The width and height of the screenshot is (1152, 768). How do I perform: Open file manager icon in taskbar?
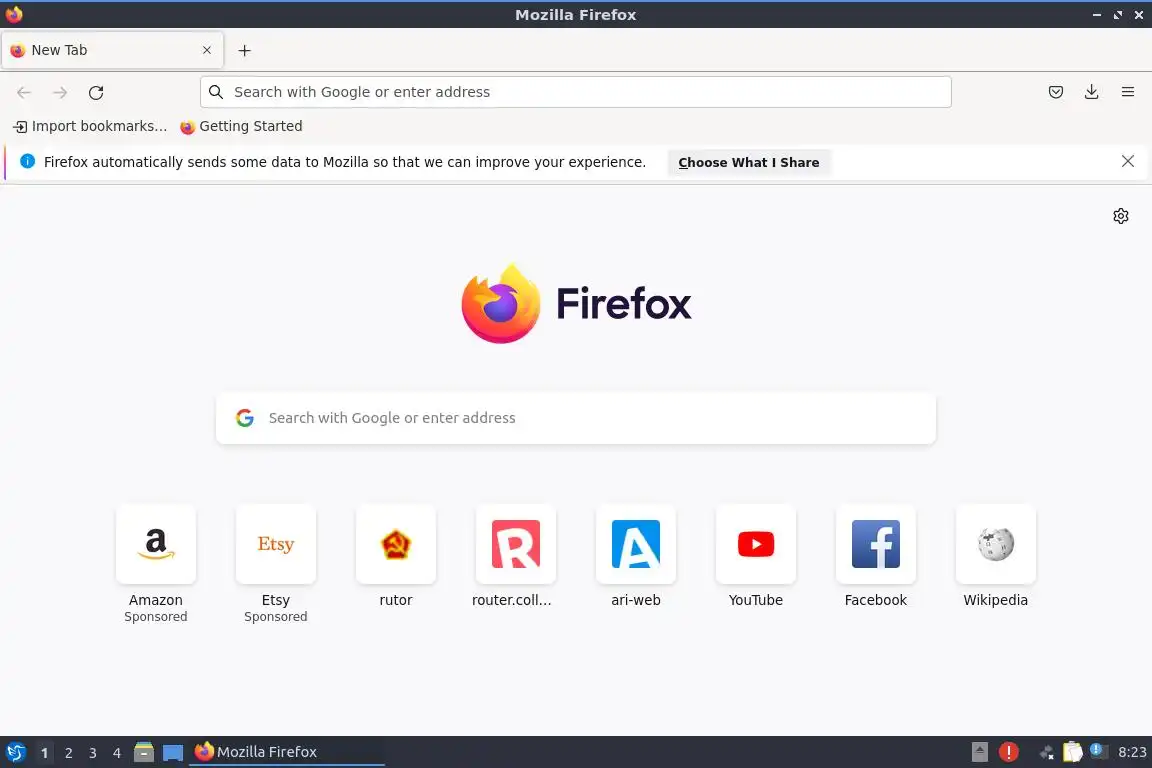point(144,752)
